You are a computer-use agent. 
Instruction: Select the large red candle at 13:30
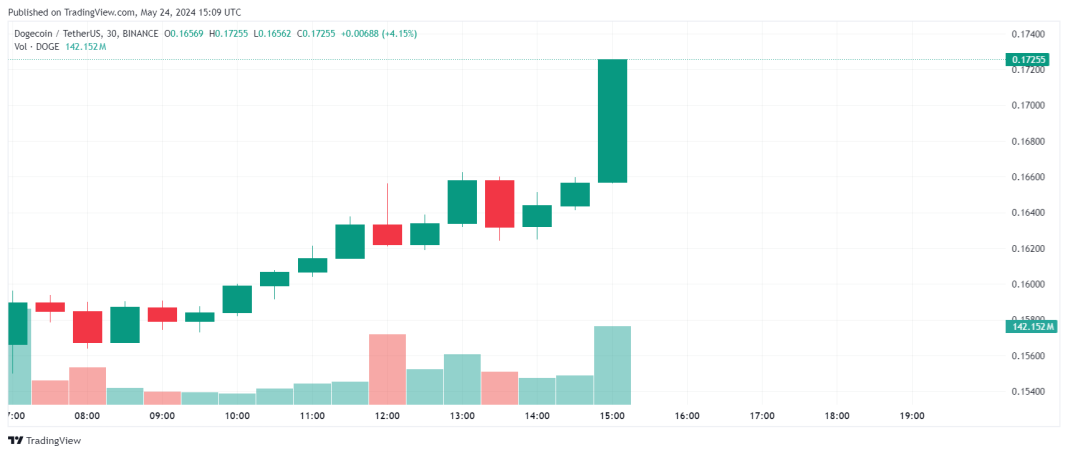point(499,203)
